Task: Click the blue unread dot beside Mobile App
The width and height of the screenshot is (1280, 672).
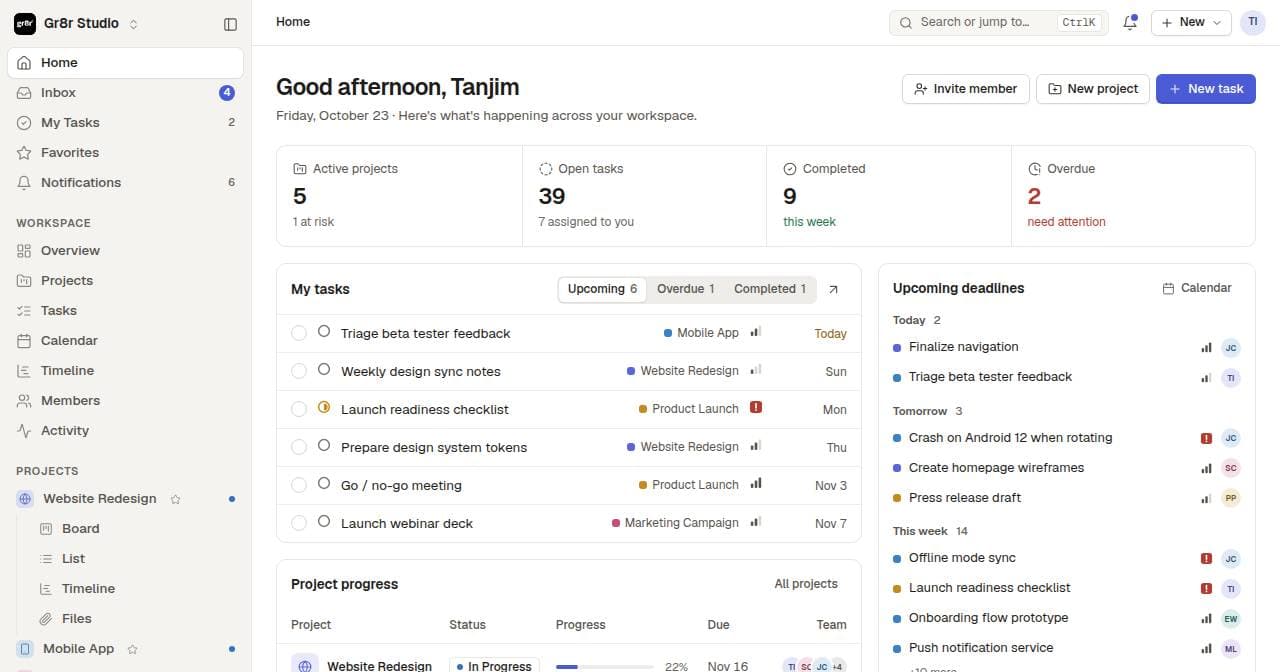Action: coord(232,649)
